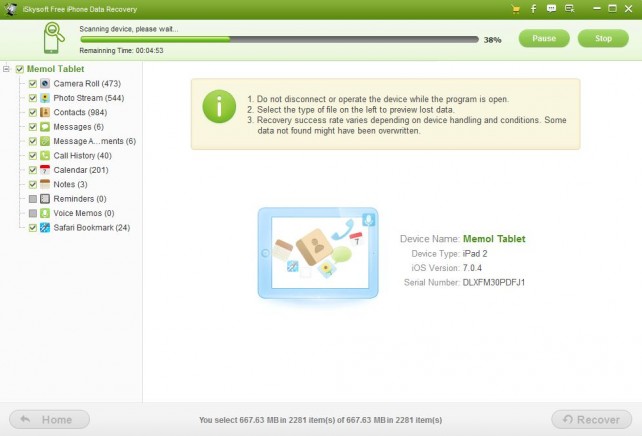Toggle the Message Attachments checkbox
Image resolution: width=642 pixels, height=436 pixels.
(33, 141)
